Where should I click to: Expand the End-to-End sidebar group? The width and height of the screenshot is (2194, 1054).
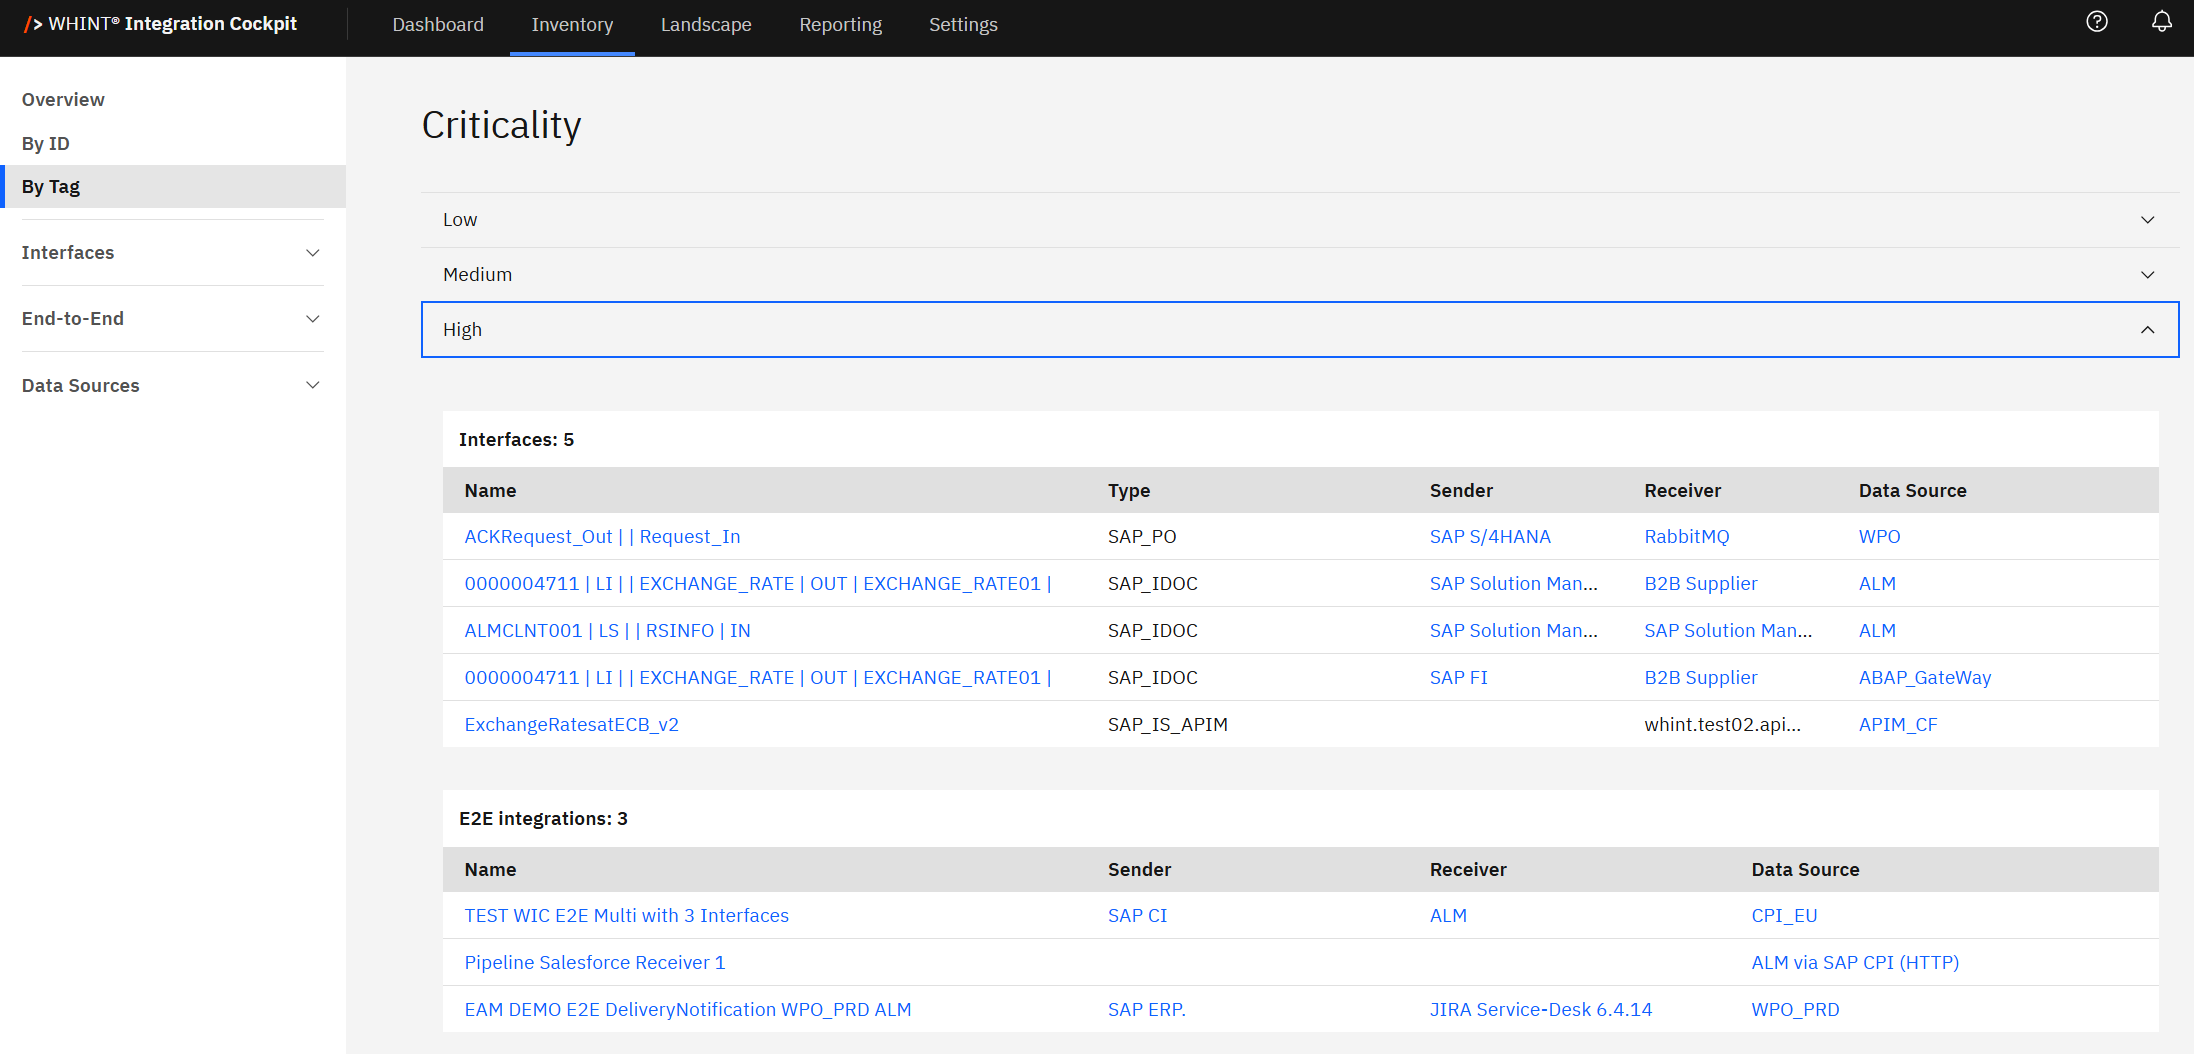(171, 319)
